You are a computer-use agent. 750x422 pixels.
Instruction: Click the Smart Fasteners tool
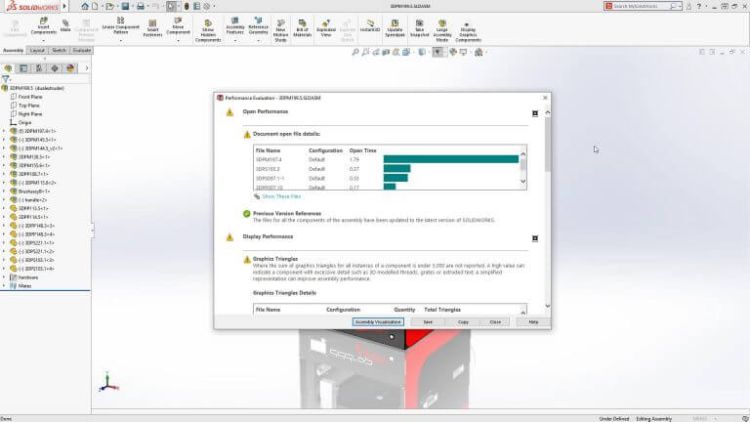click(153, 28)
